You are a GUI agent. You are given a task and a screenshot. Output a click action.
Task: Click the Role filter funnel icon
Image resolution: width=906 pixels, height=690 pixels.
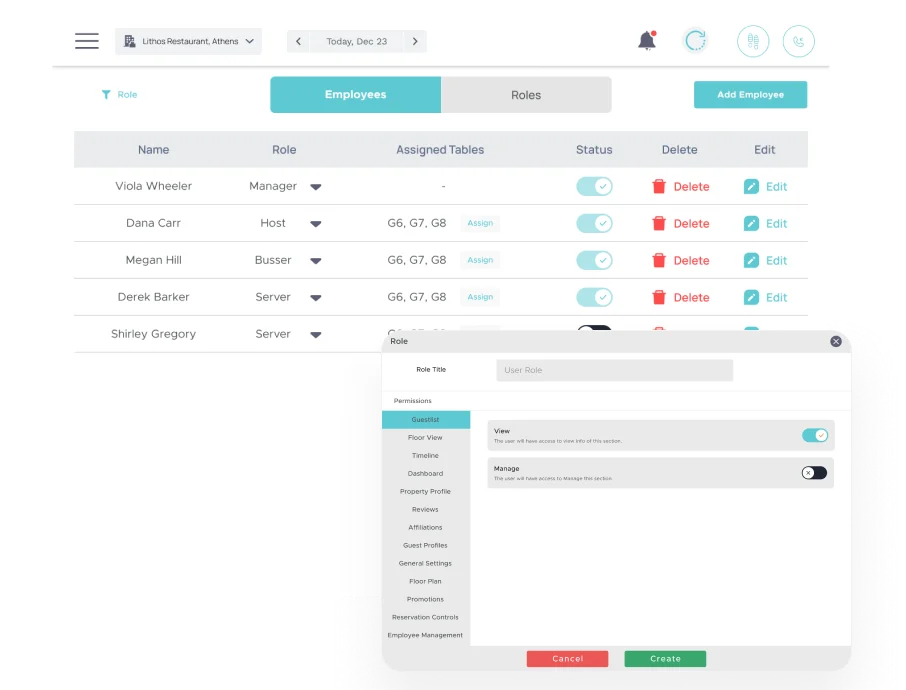[106, 94]
